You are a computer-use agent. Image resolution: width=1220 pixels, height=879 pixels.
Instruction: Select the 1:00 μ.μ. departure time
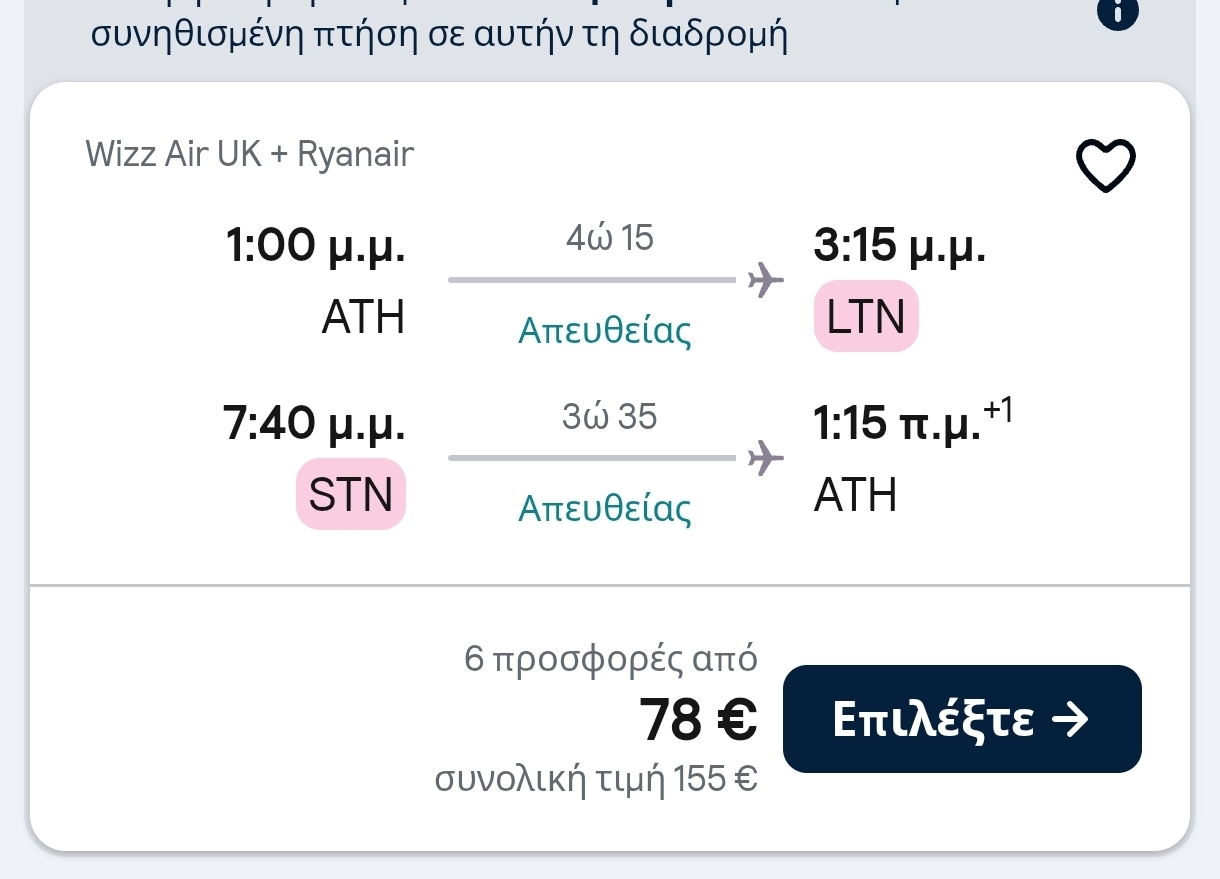click(x=316, y=246)
